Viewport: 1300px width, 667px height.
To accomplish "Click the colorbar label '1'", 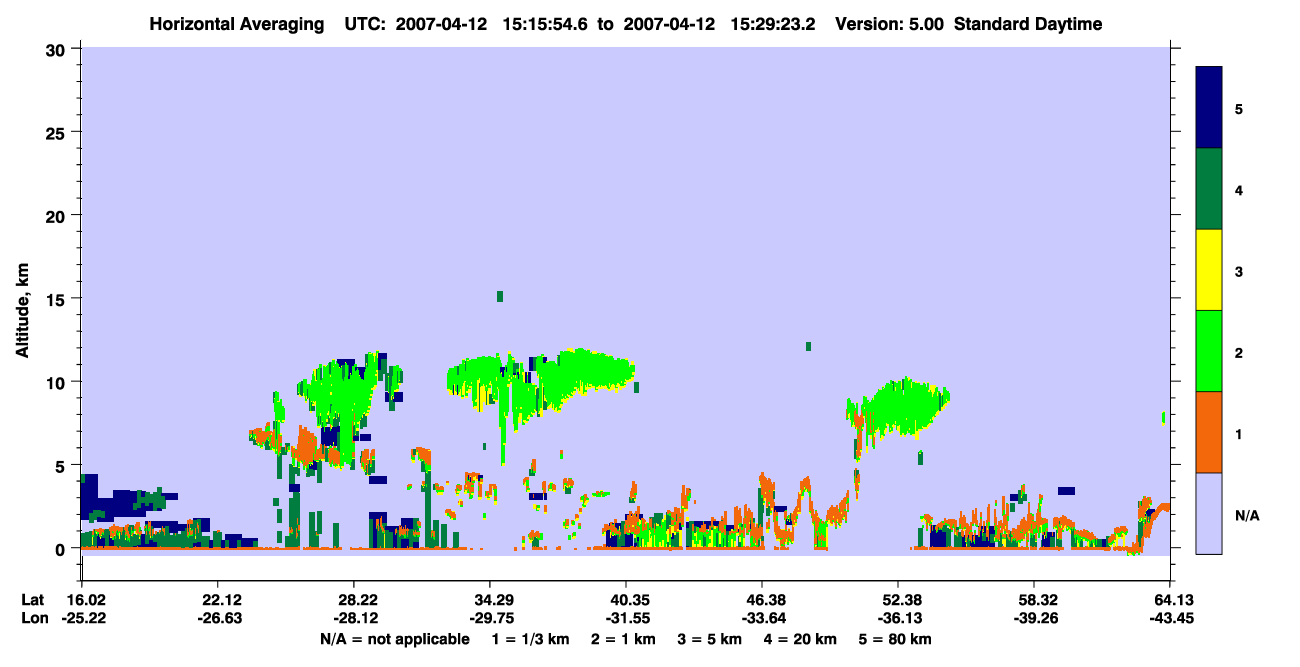I will [1240, 434].
